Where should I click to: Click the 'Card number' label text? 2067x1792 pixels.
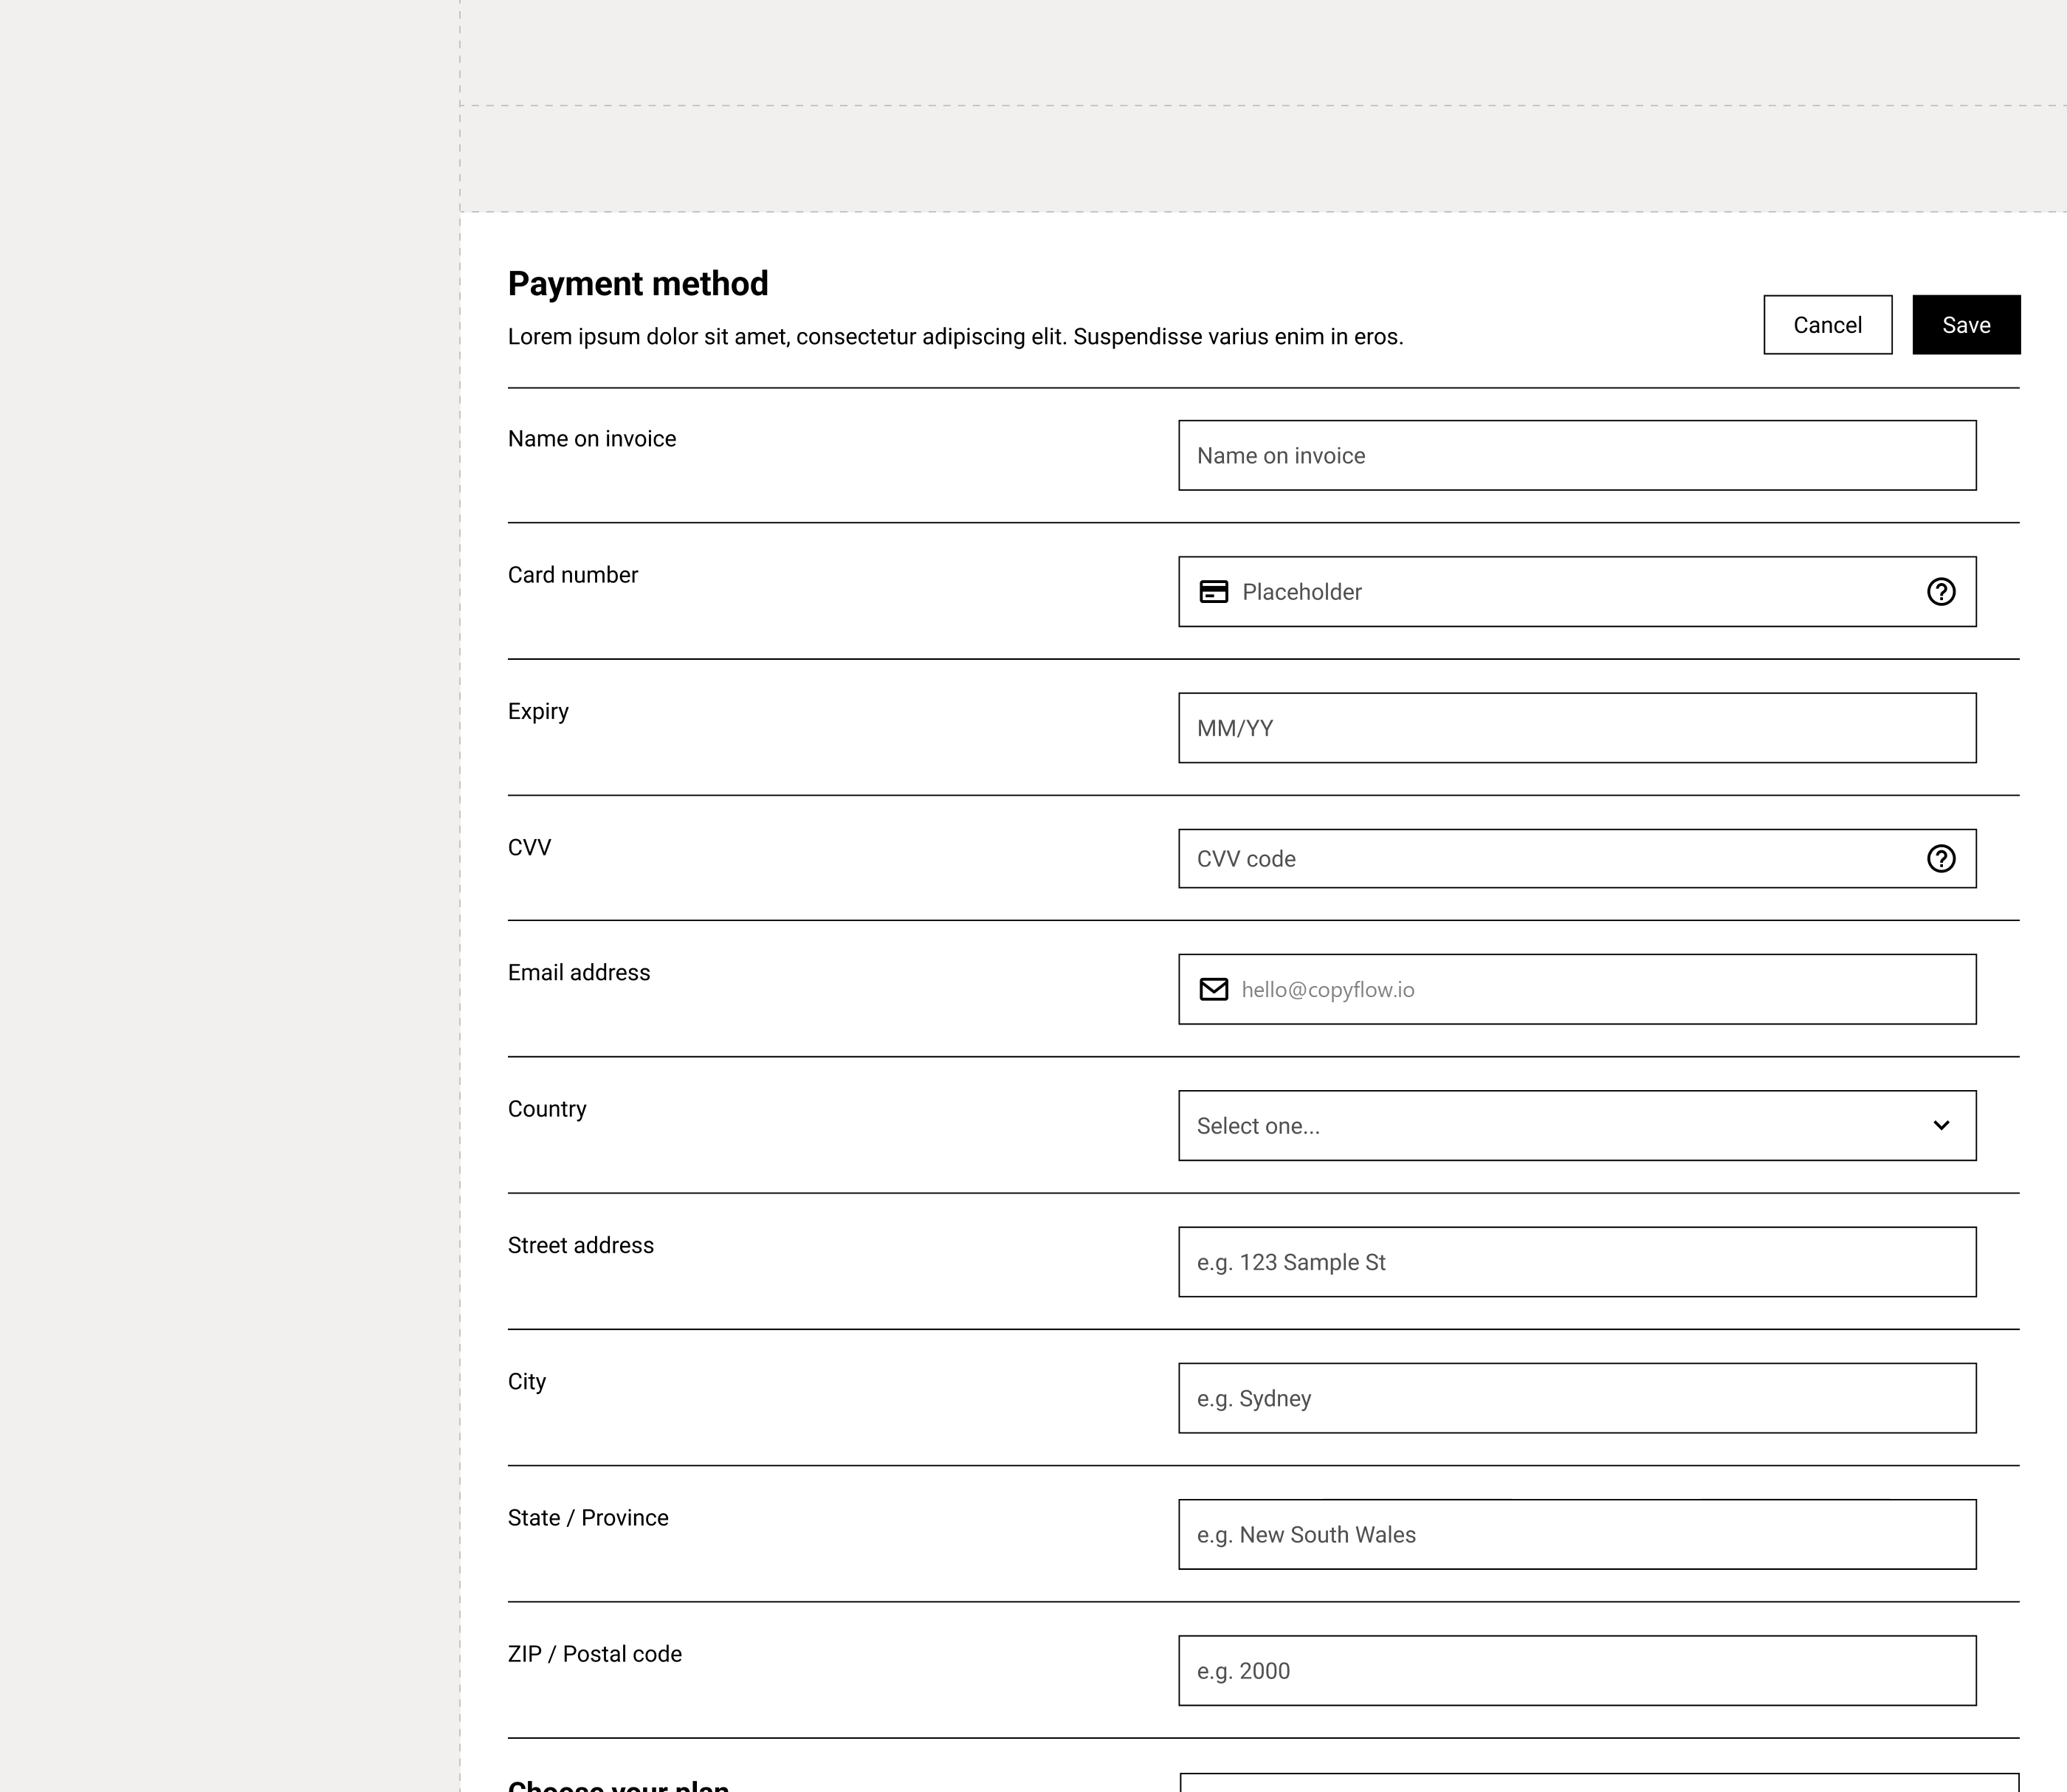coord(573,575)
